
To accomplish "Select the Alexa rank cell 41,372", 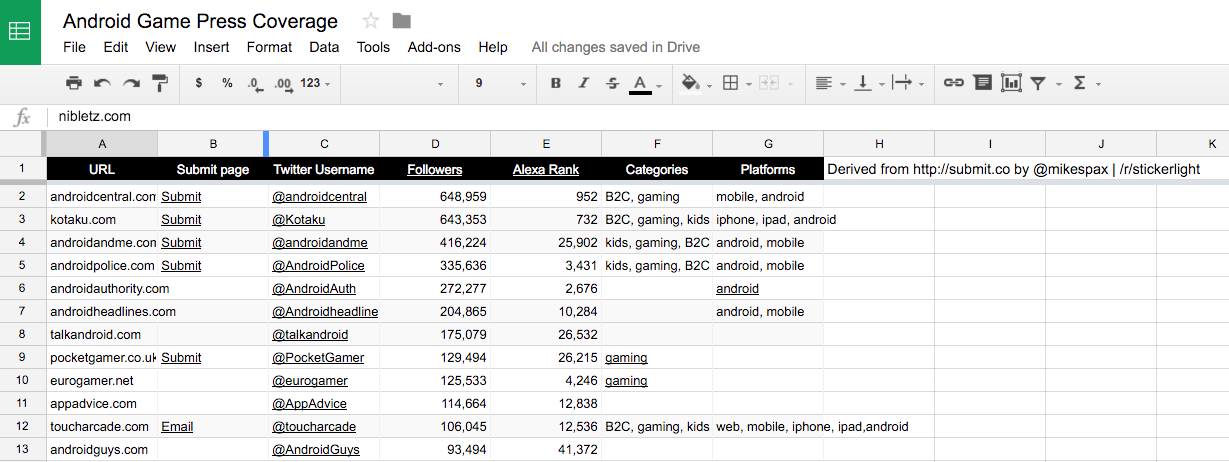I will tap(546, 450).
